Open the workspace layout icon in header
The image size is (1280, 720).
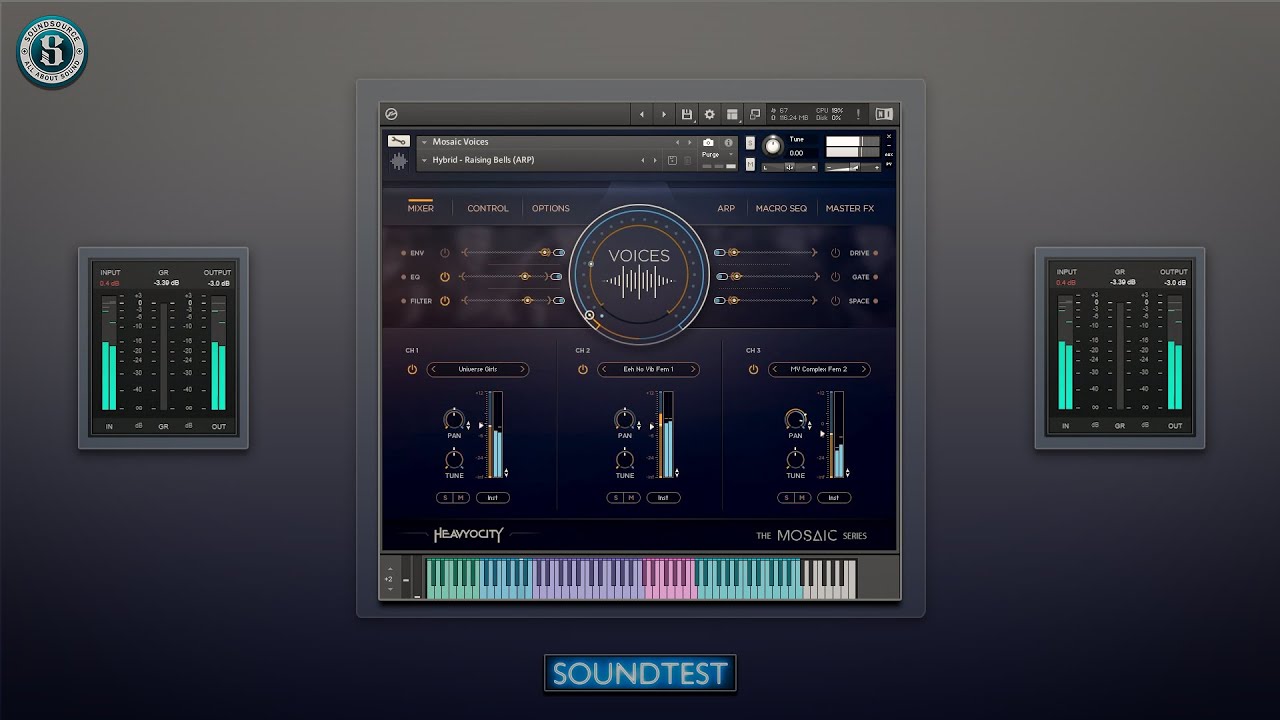tap(732, 114)
